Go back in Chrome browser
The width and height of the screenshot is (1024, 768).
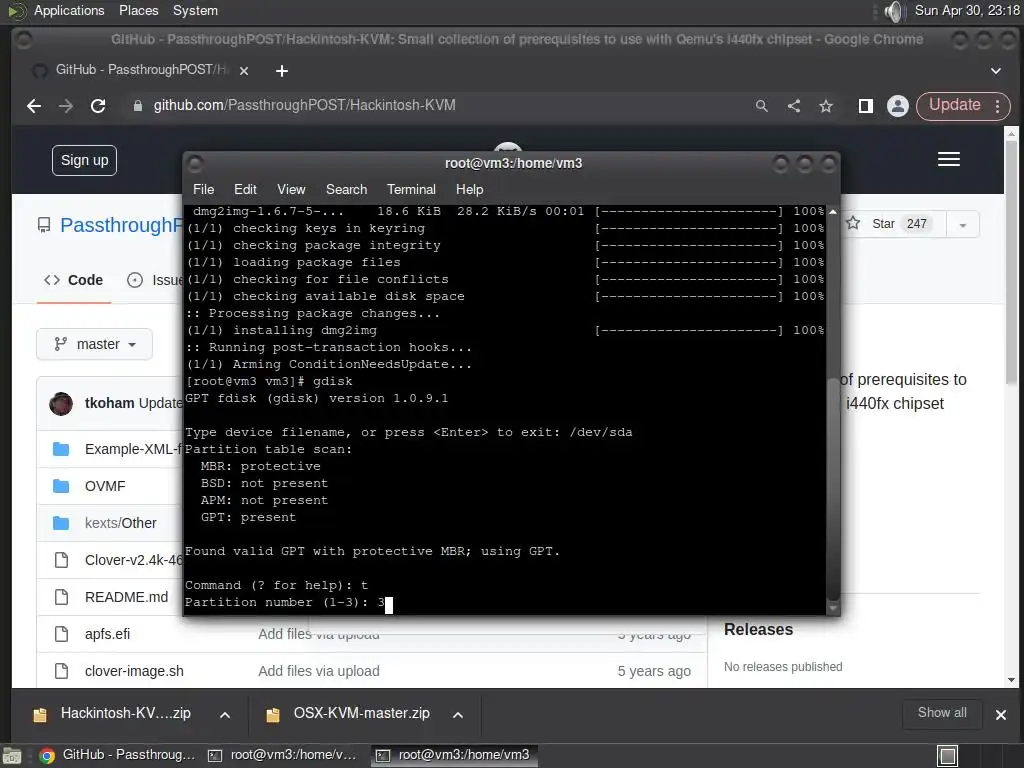[x=34, y=106]
